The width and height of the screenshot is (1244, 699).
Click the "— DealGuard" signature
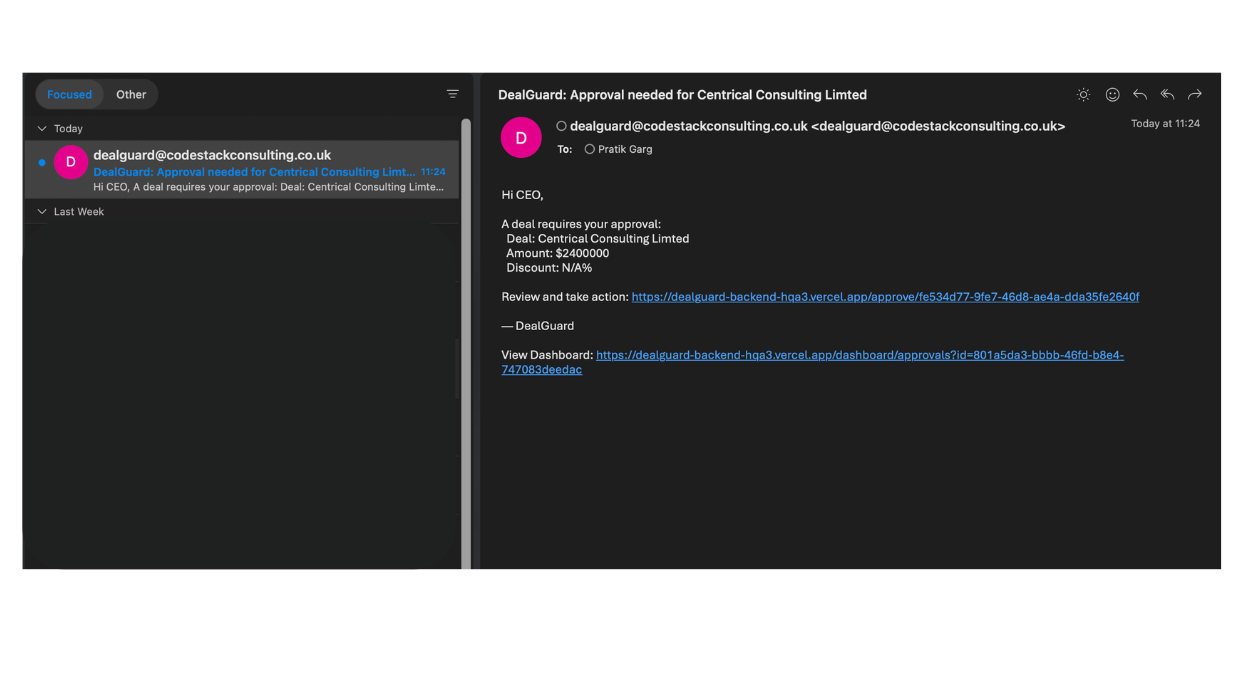point(538,326)
